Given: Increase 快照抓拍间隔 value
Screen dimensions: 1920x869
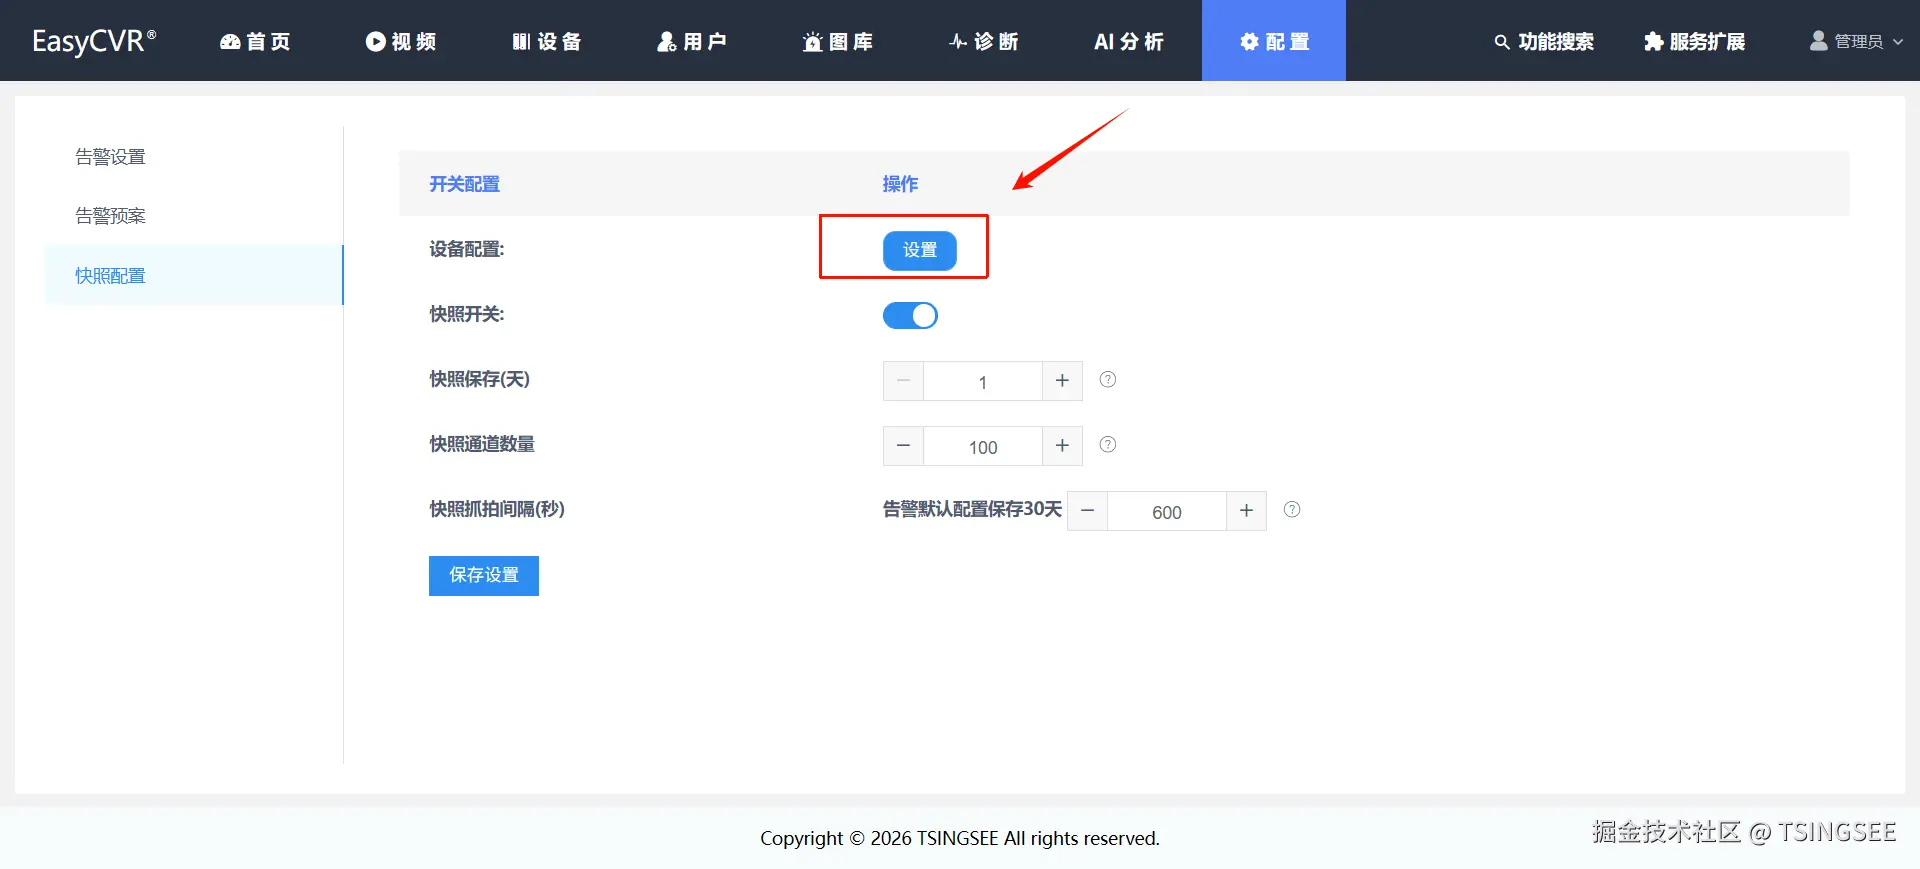Looking at the screenshot, I should (1246, 511).
